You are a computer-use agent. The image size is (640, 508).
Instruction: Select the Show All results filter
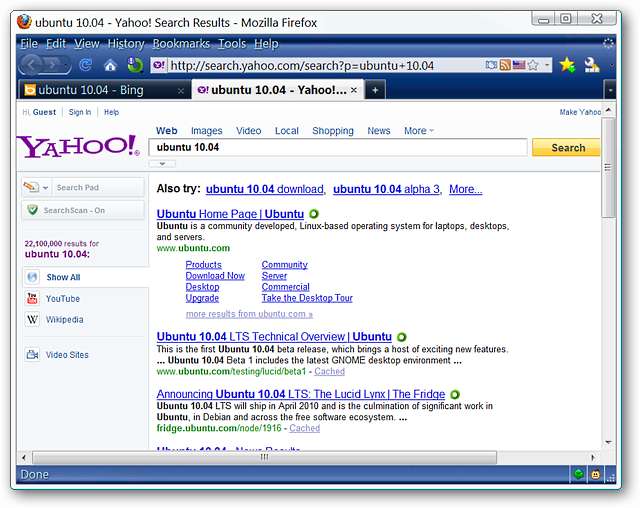click(63, 277)
